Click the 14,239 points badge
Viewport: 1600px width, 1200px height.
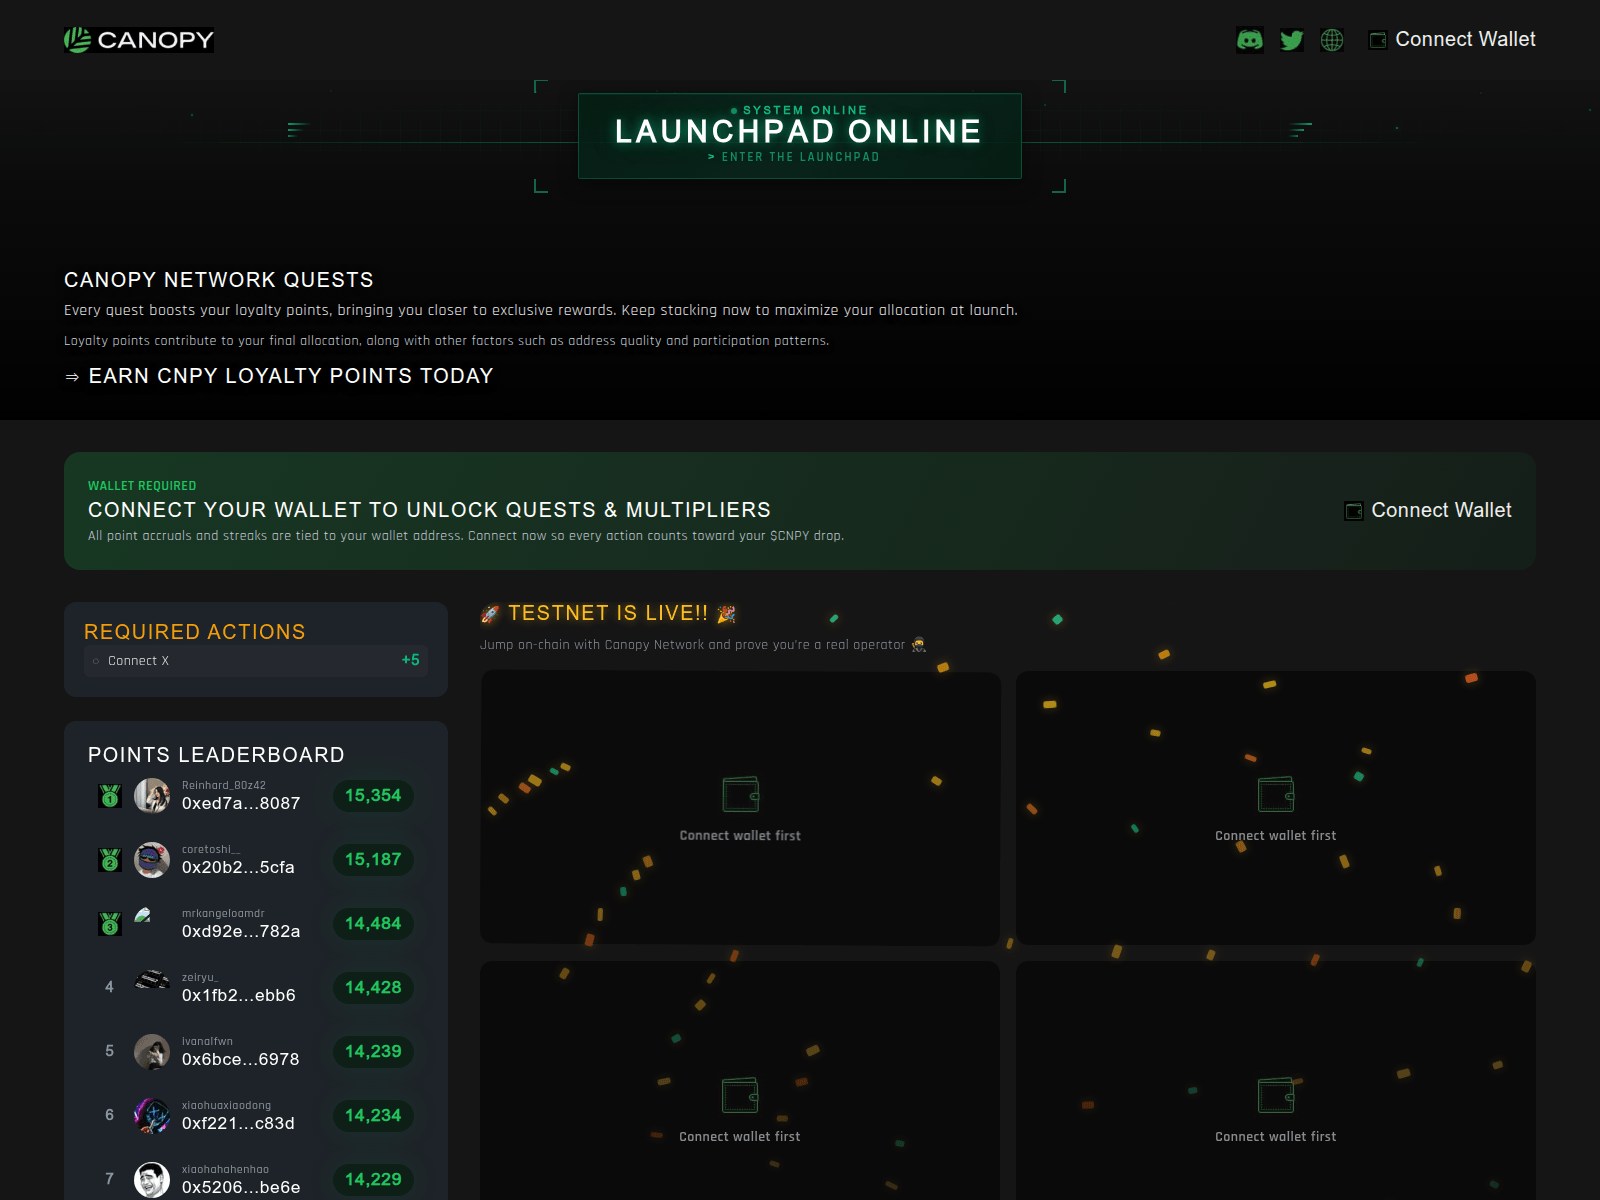[373, 1052]
